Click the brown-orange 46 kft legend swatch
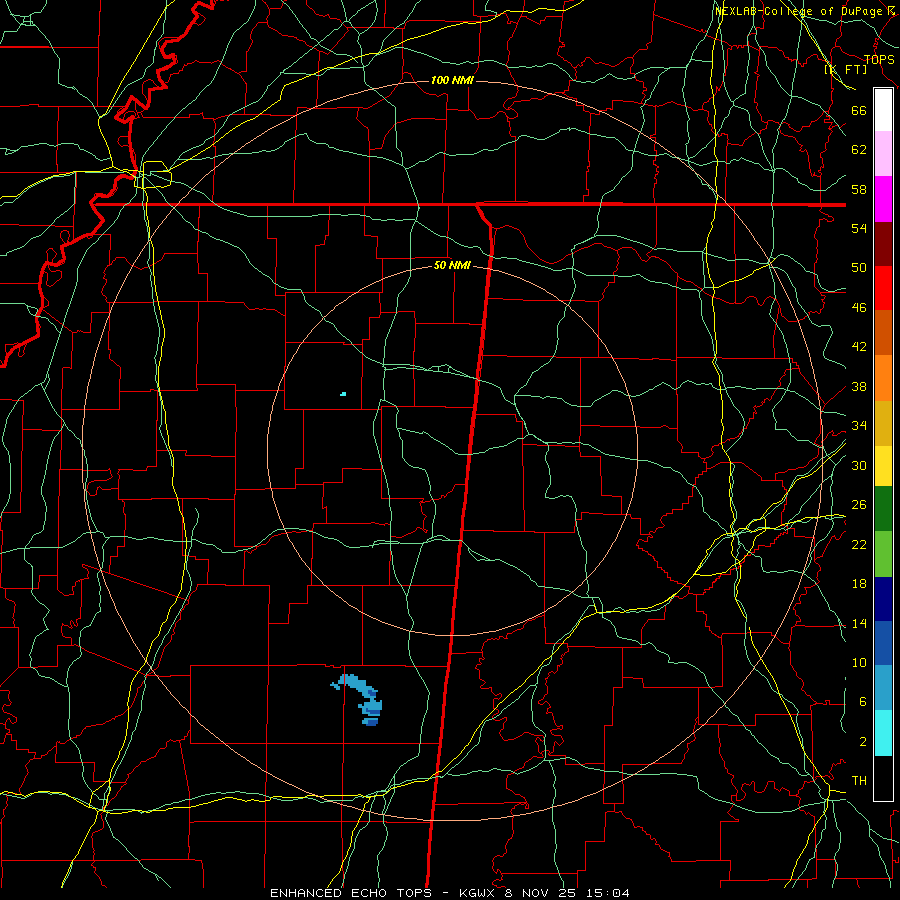This screenshot has height=900, width=900. pyautogui.click(x=883, y=333)
